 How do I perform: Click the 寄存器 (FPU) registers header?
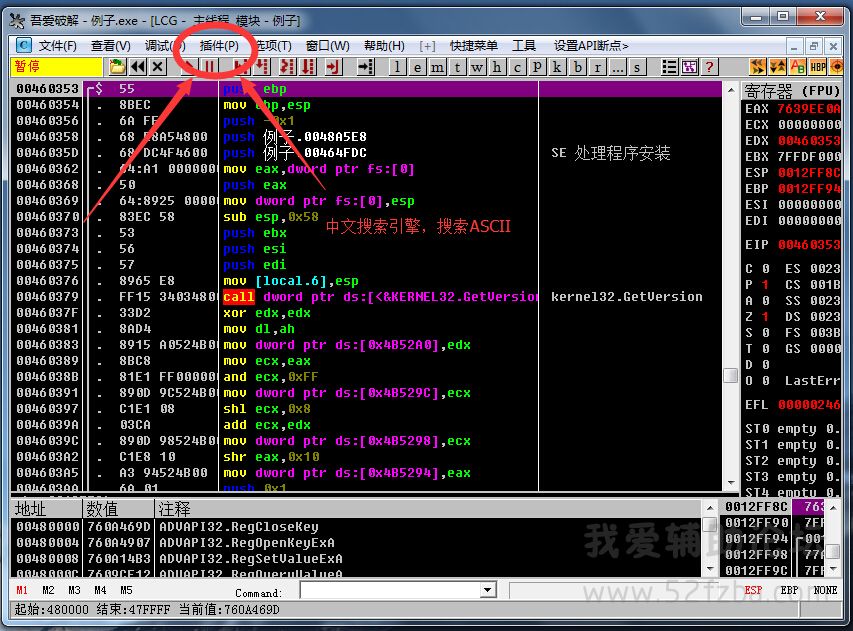pyautogui.click(x=792, y=90)
